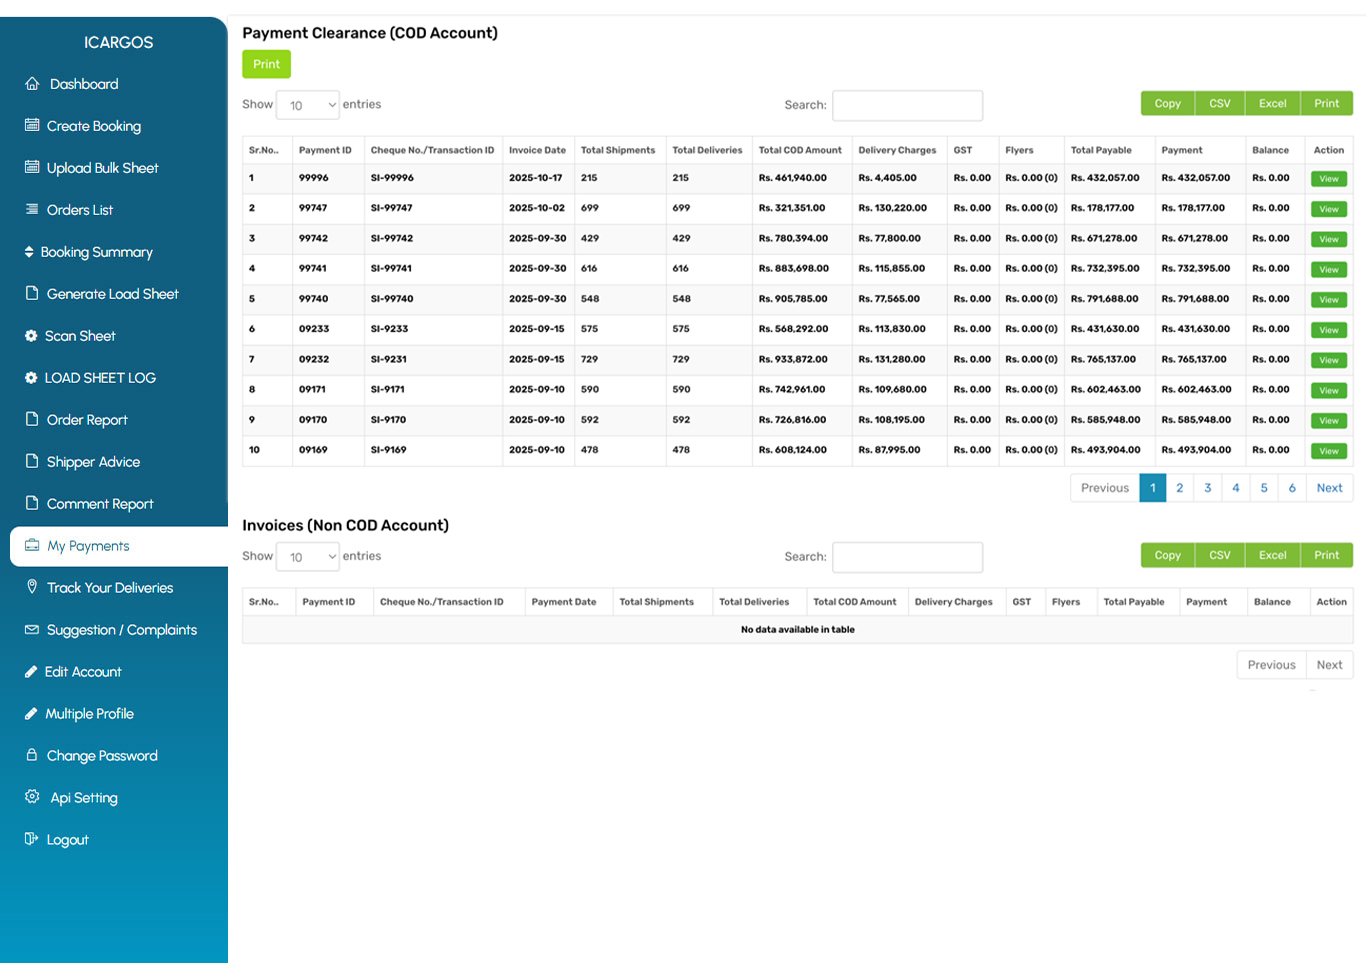Click the Dashboard home icon in sidebar
Viewport: 1366px width, 963px height.
point(32,84)
